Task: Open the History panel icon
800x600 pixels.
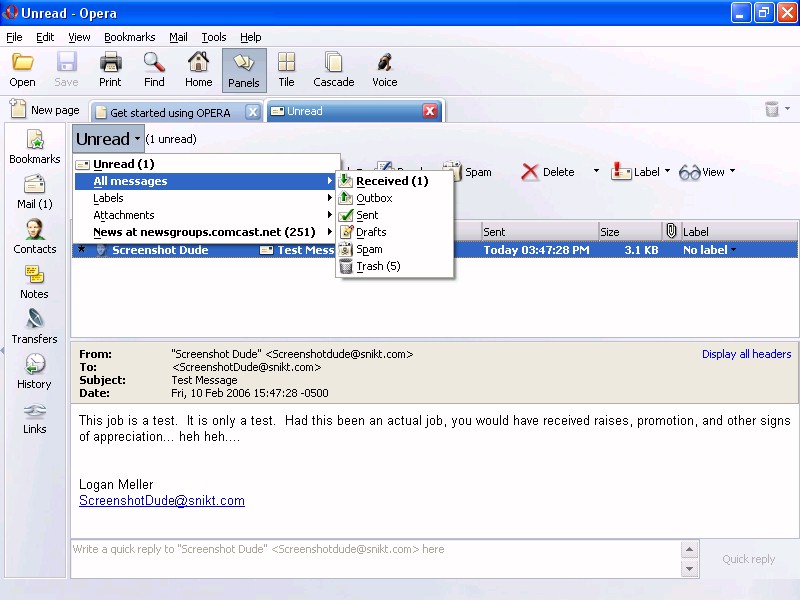Action: [x=34, y=371]
